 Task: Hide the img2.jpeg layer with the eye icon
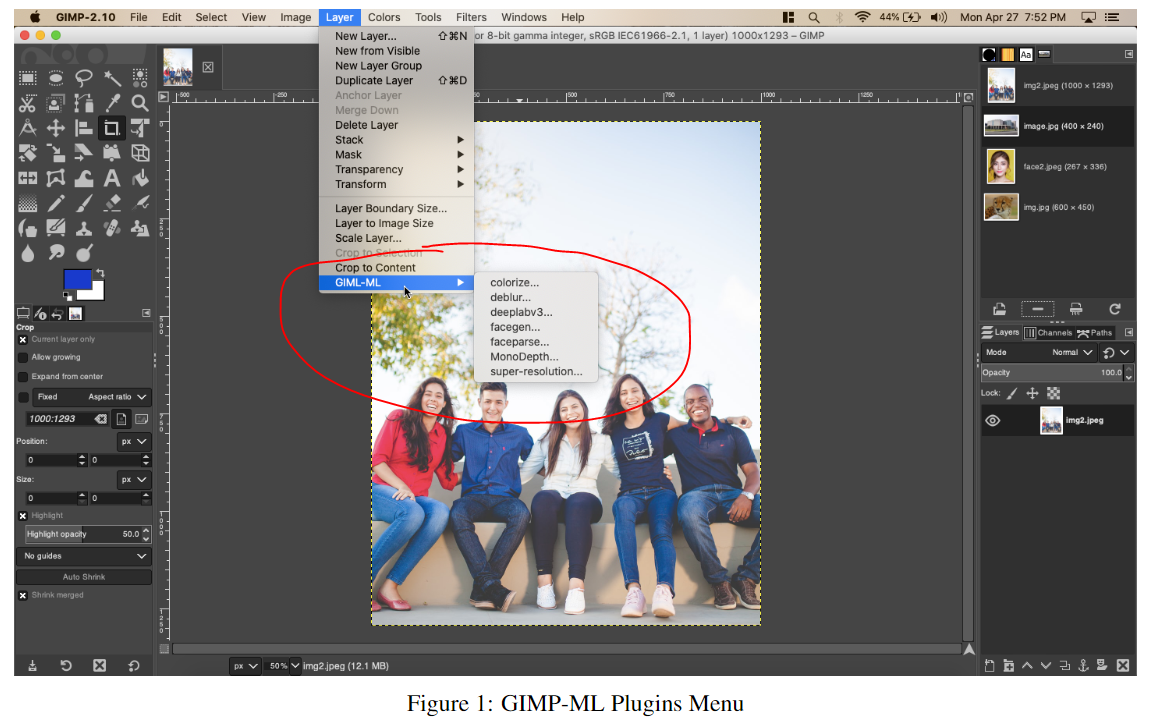tap(992, 420)
